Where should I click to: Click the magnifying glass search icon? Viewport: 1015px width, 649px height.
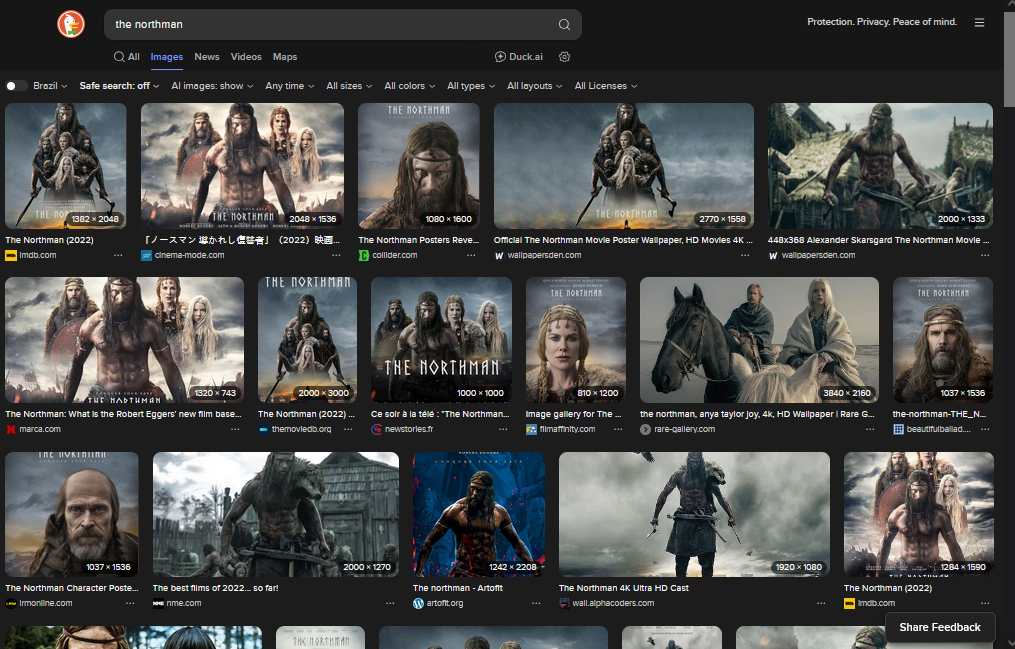(564, 24)
